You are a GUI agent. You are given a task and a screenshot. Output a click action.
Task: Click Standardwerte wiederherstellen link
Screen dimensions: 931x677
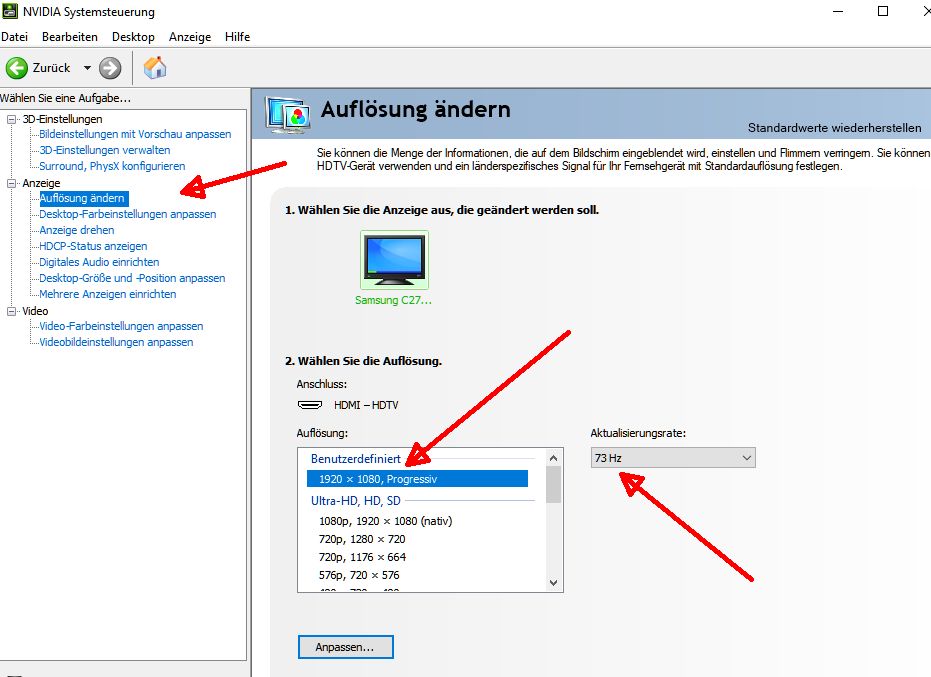pyautogui.click(x=834, y=128)
